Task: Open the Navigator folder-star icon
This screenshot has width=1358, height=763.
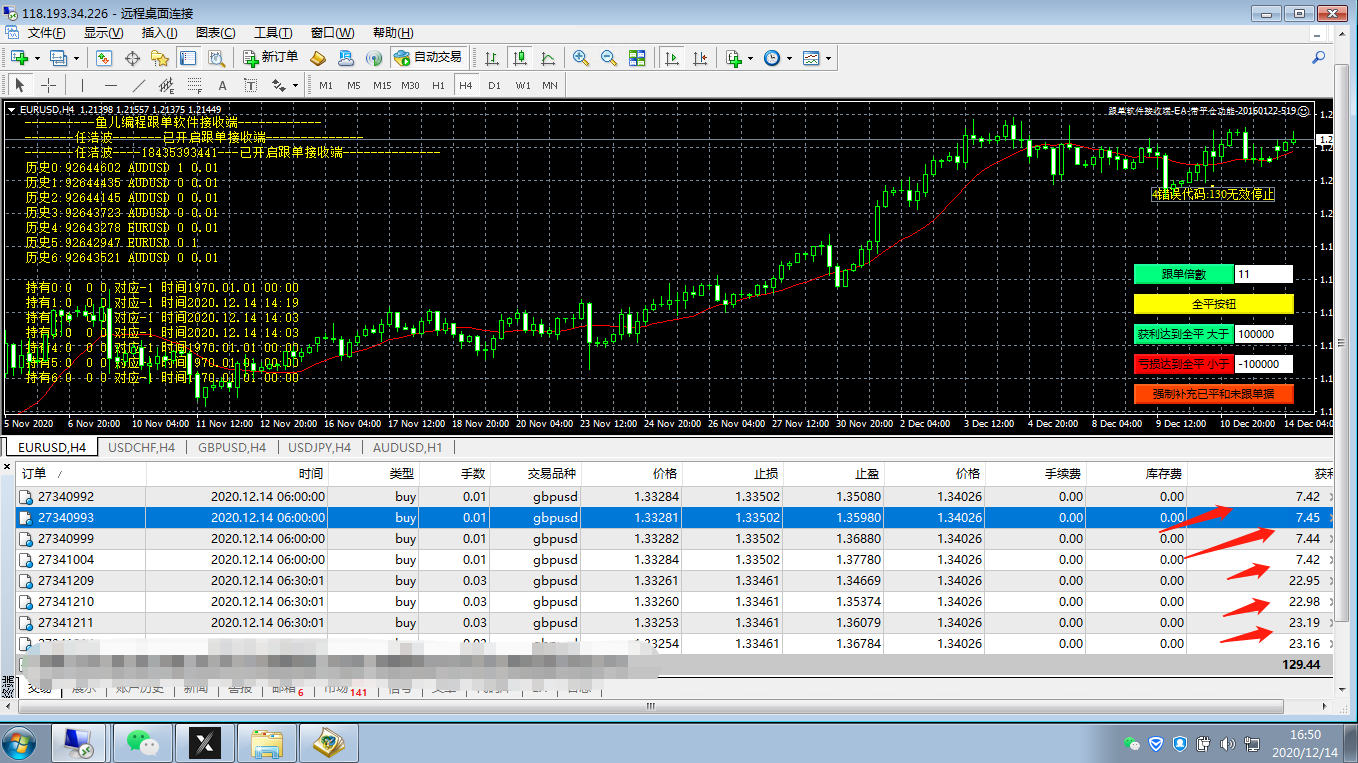Action: coord(160,58)
